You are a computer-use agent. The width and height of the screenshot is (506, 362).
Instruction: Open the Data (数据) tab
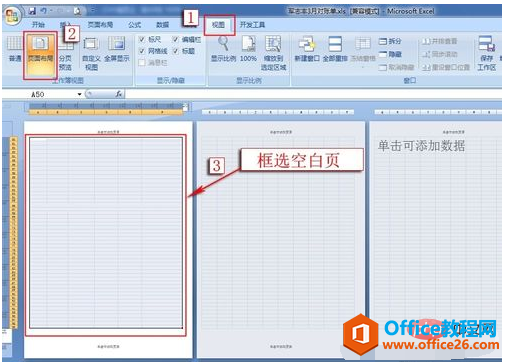(162, 24)
